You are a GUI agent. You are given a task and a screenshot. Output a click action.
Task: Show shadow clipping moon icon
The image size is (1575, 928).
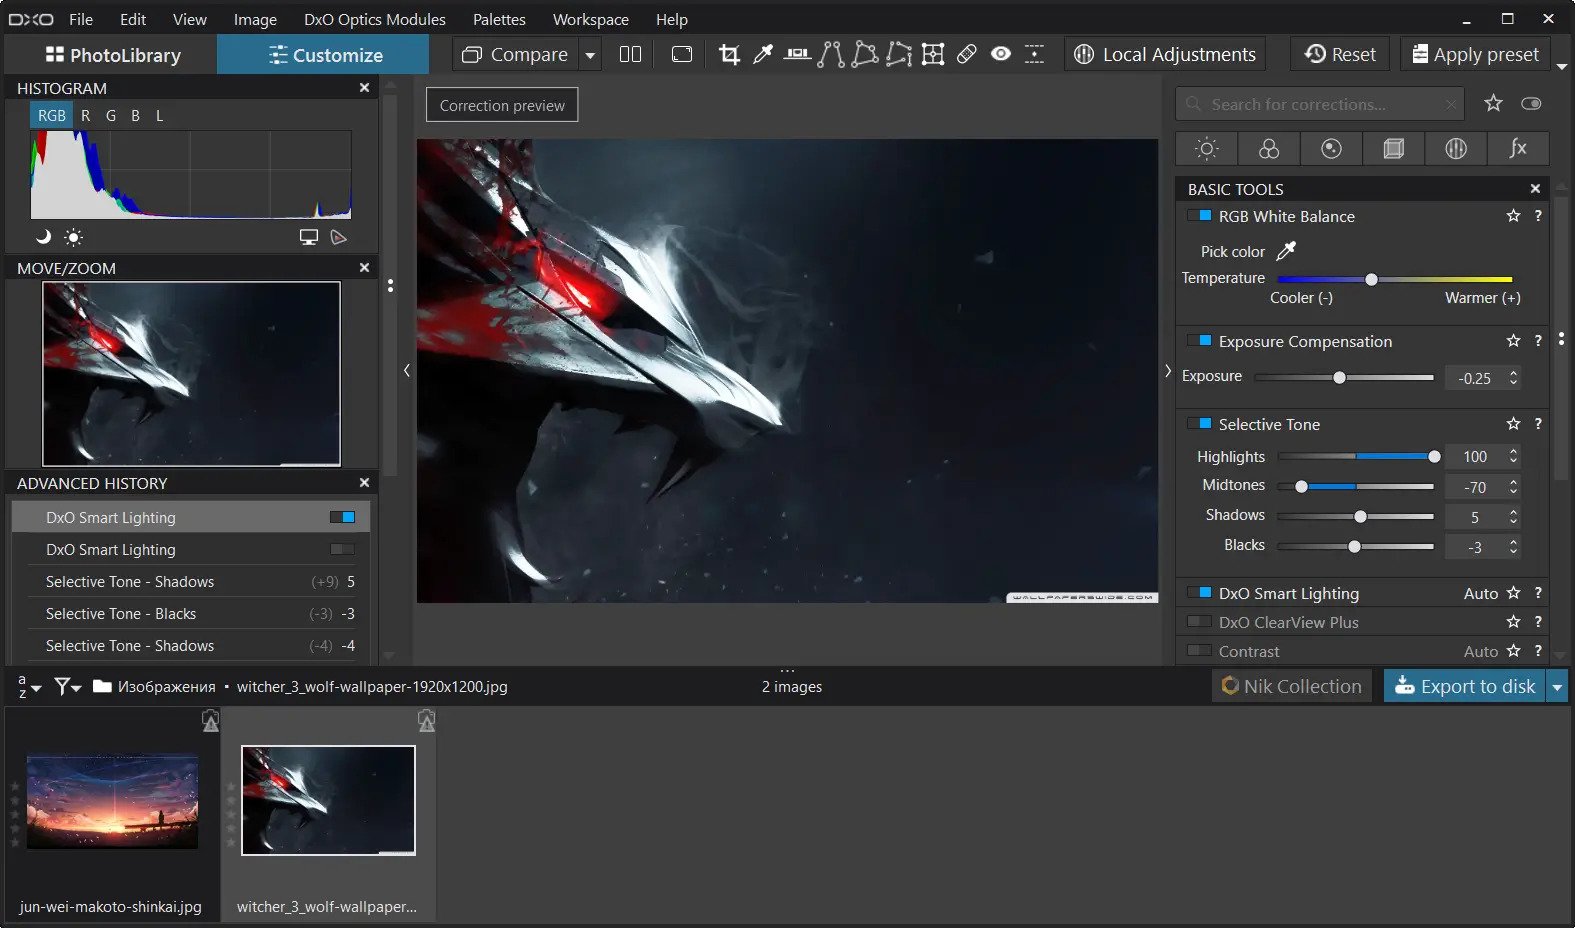pos(43,237)
